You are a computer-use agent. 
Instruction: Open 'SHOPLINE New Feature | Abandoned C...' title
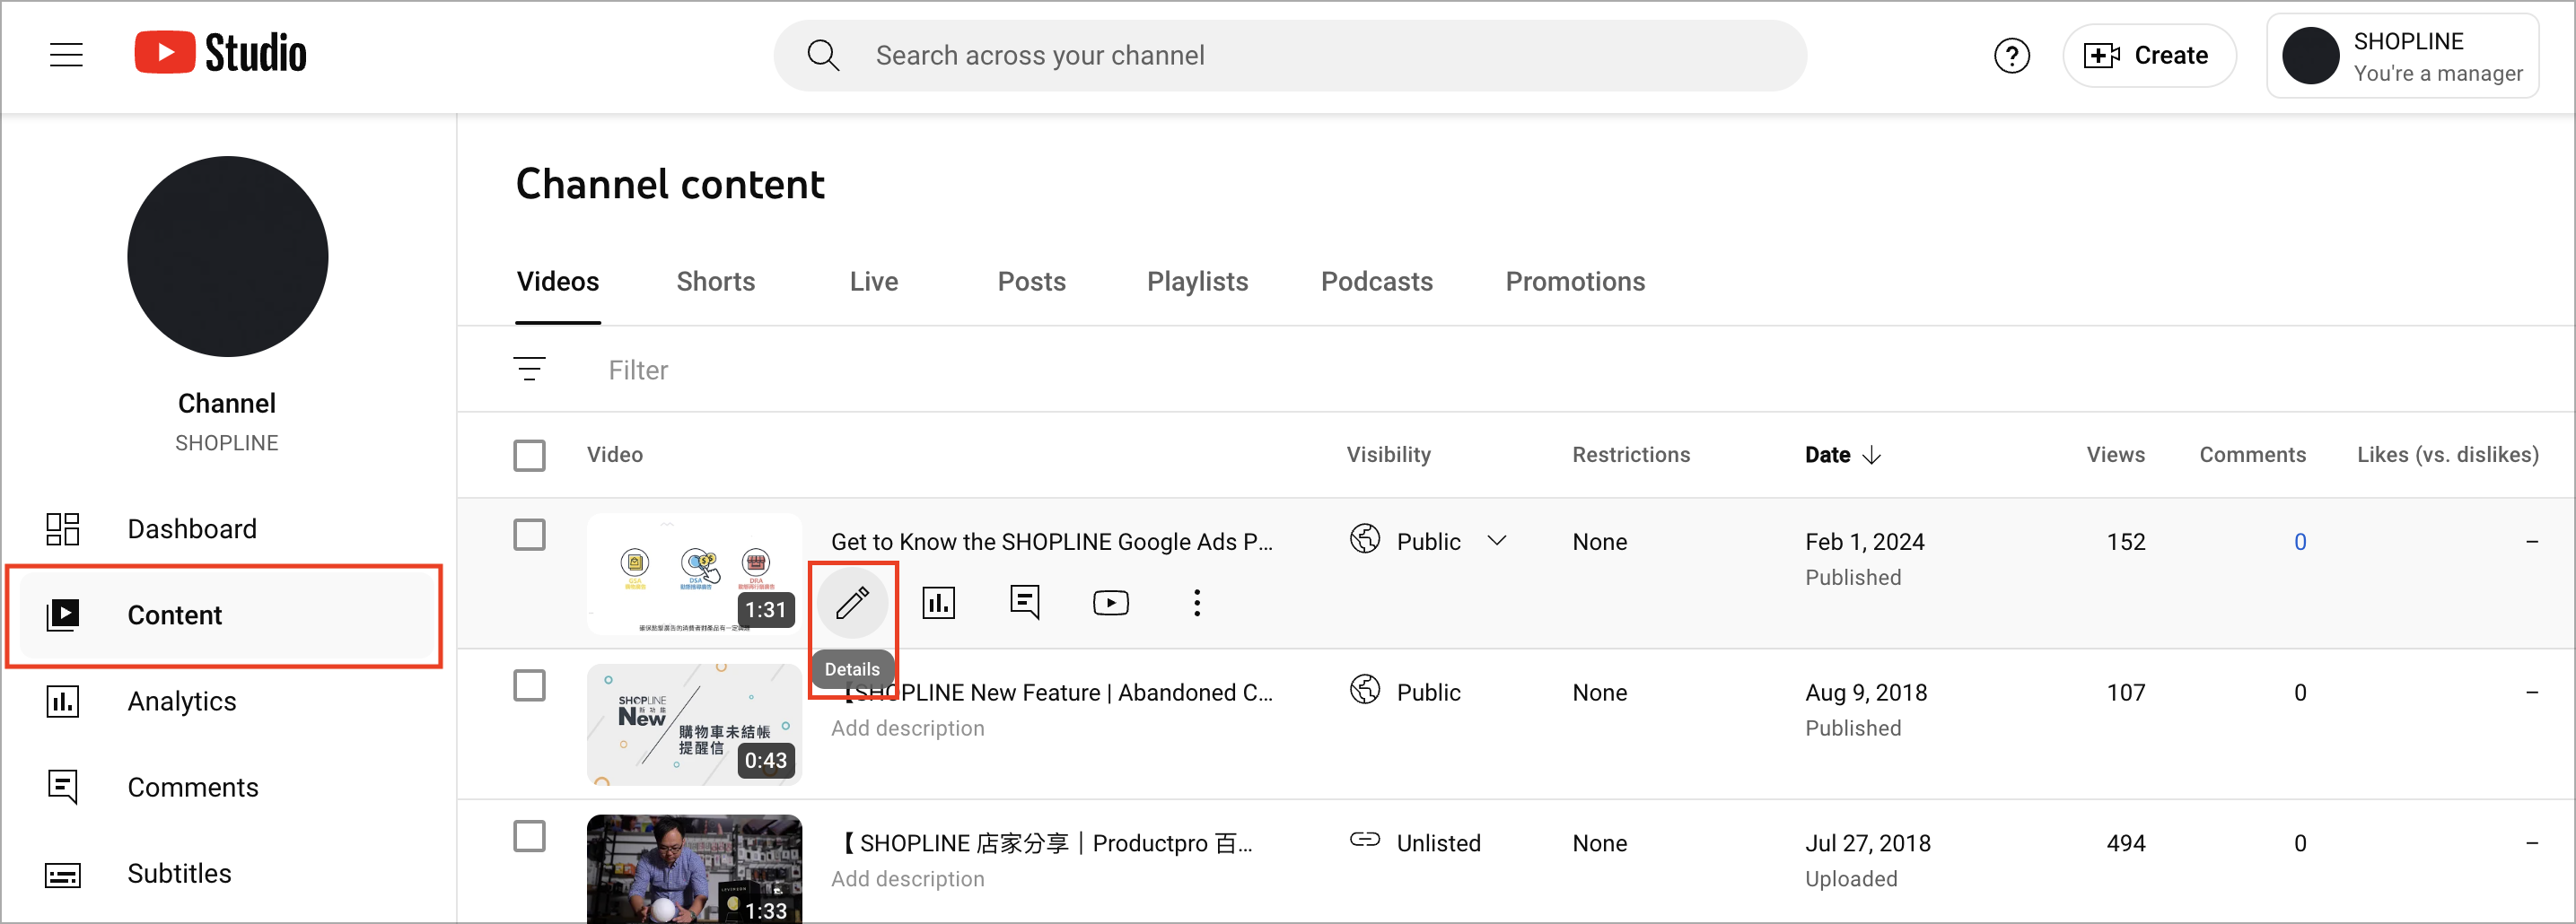(1060, 692)
